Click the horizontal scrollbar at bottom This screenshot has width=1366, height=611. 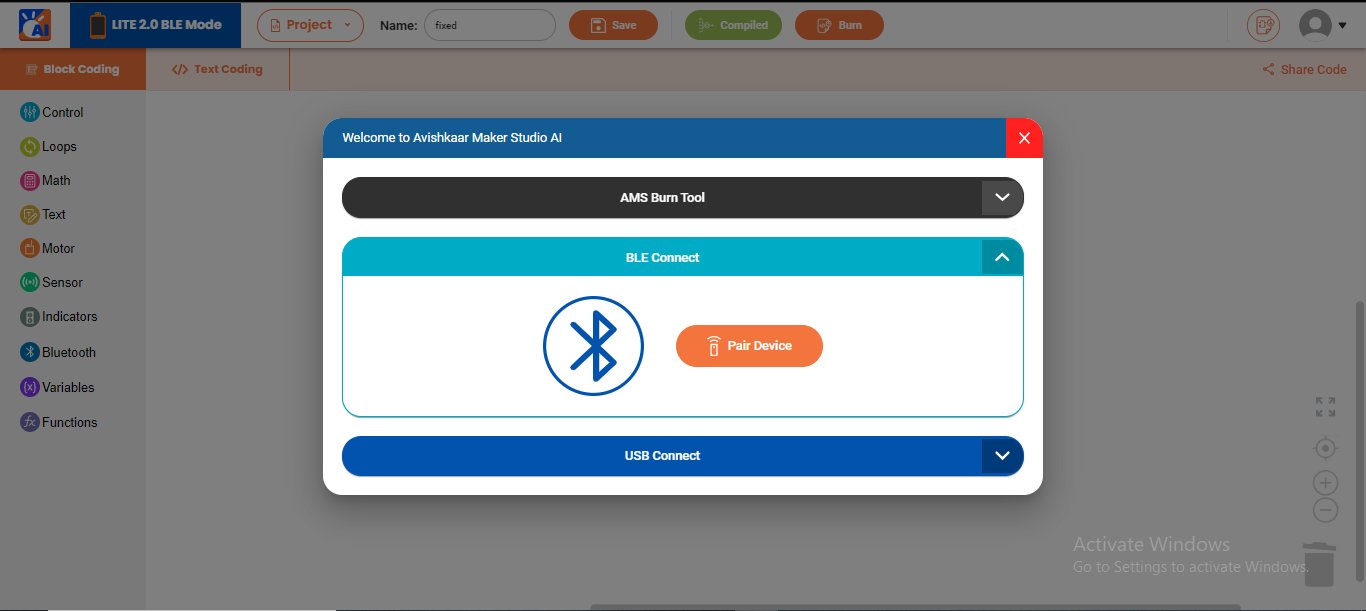click(915, 607)
